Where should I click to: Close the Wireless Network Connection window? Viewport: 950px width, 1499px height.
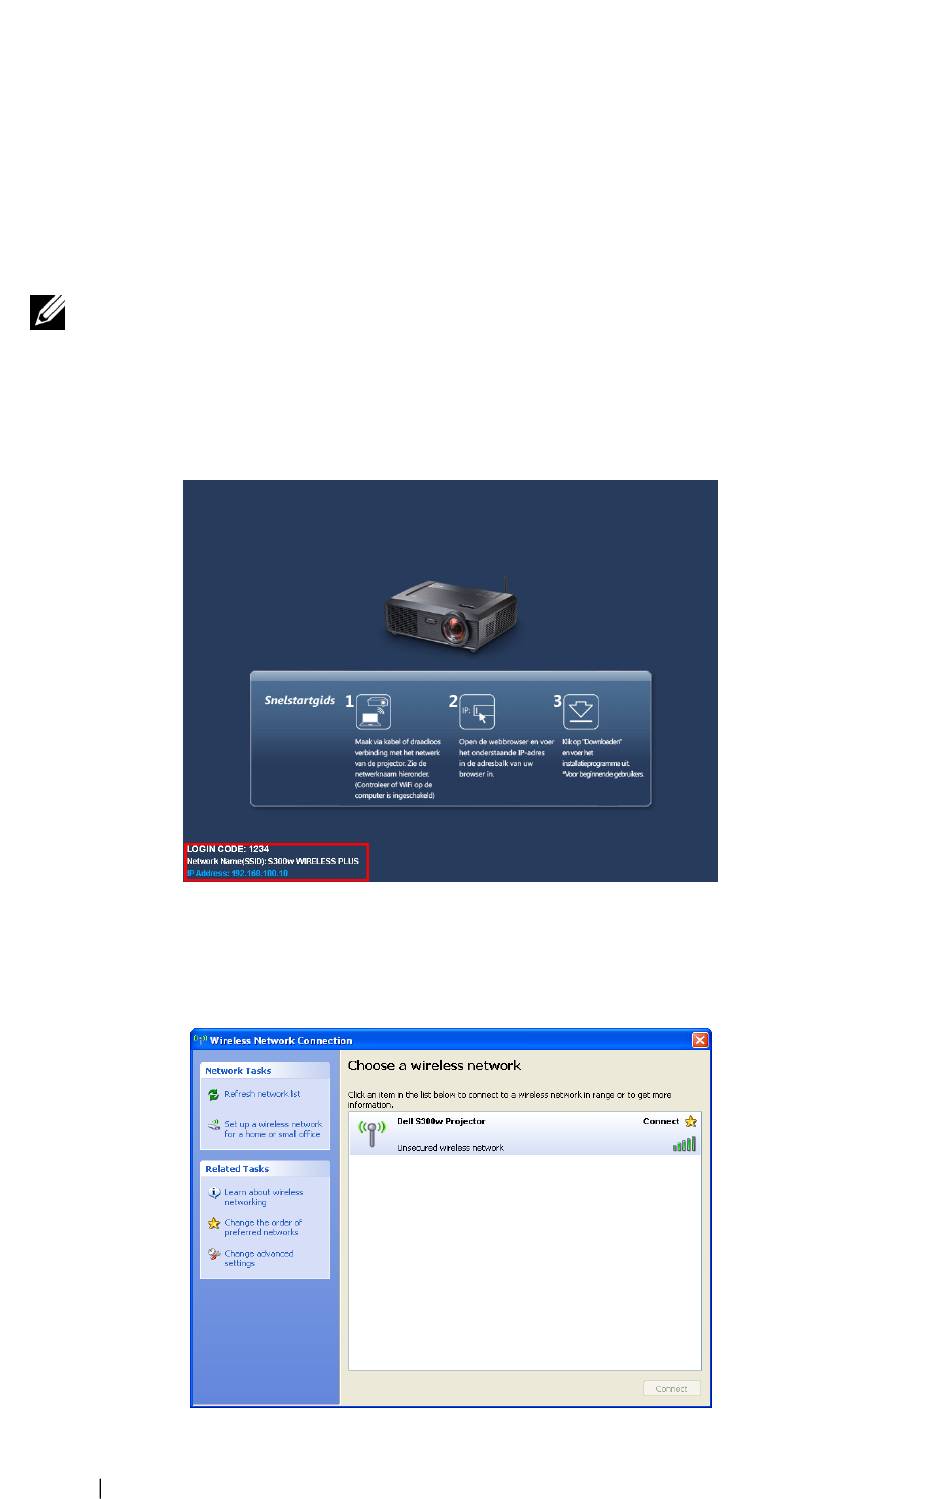click(x=700, y=1040)
